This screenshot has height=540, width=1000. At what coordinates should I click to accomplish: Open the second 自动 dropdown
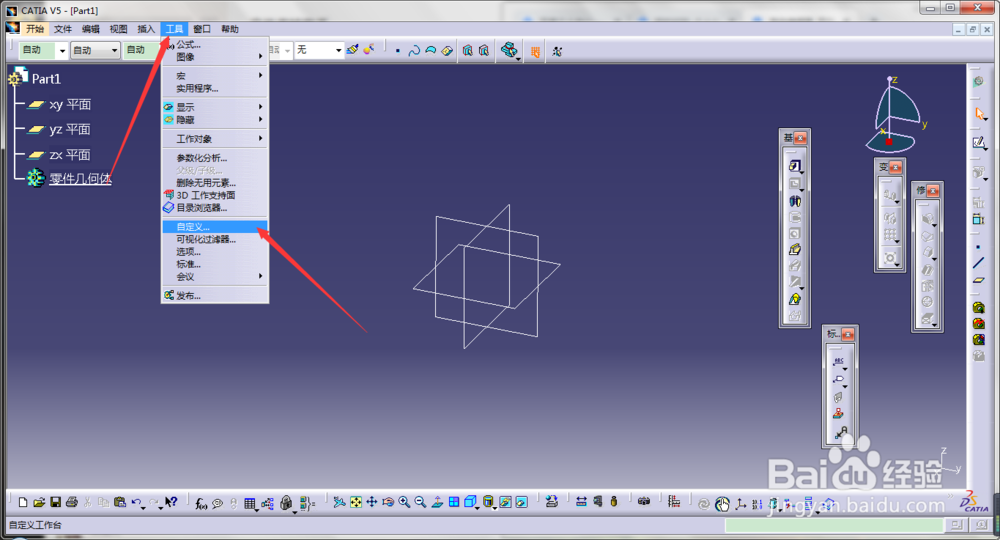114,50
